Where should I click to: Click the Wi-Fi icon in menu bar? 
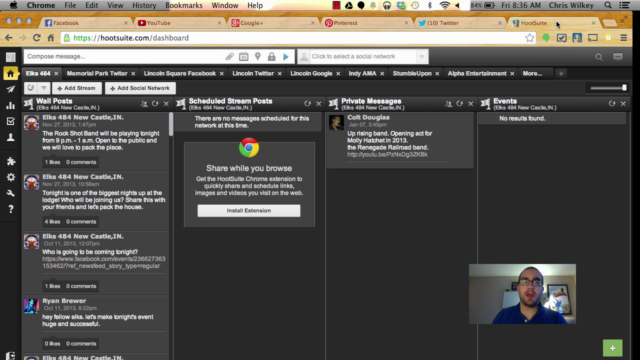(x=444, y=5)
